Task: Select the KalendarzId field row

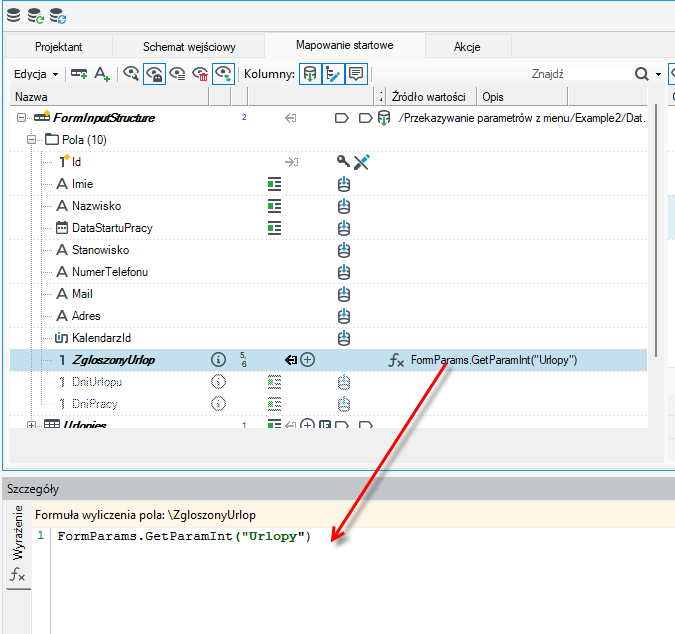Action: tap(328, 337)
